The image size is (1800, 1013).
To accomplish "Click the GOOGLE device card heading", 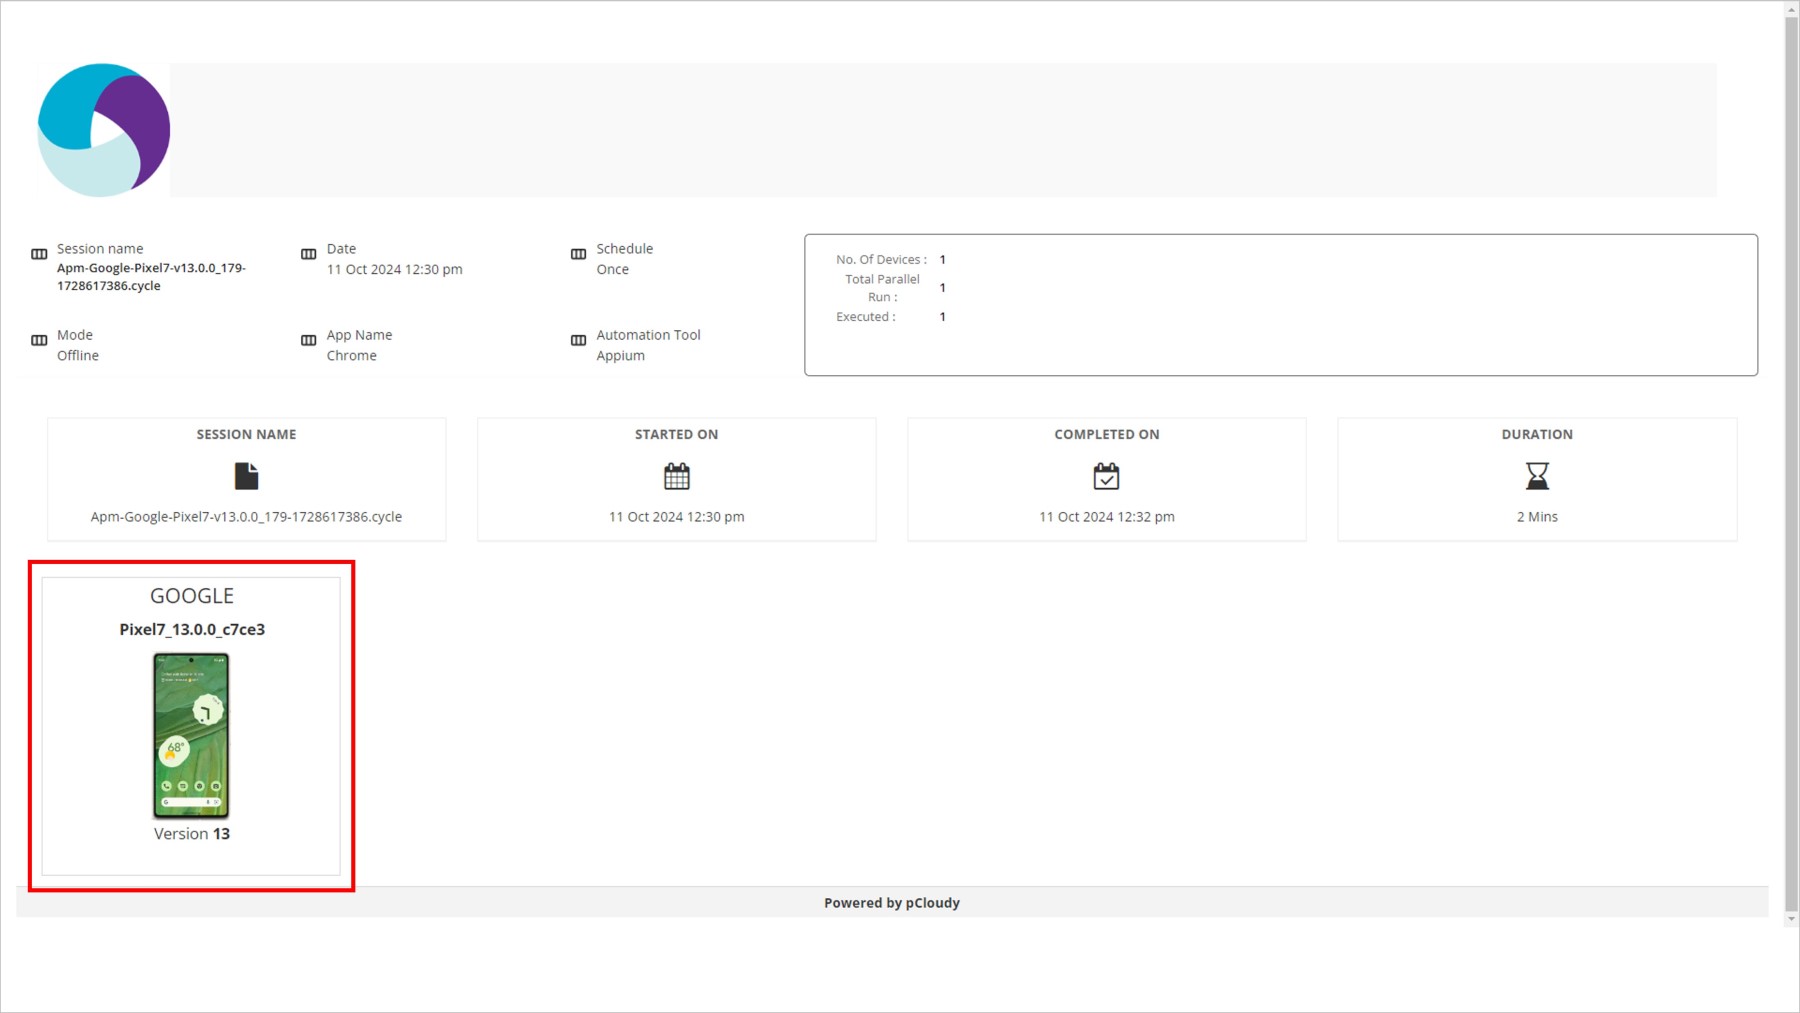I will [192, 596].
